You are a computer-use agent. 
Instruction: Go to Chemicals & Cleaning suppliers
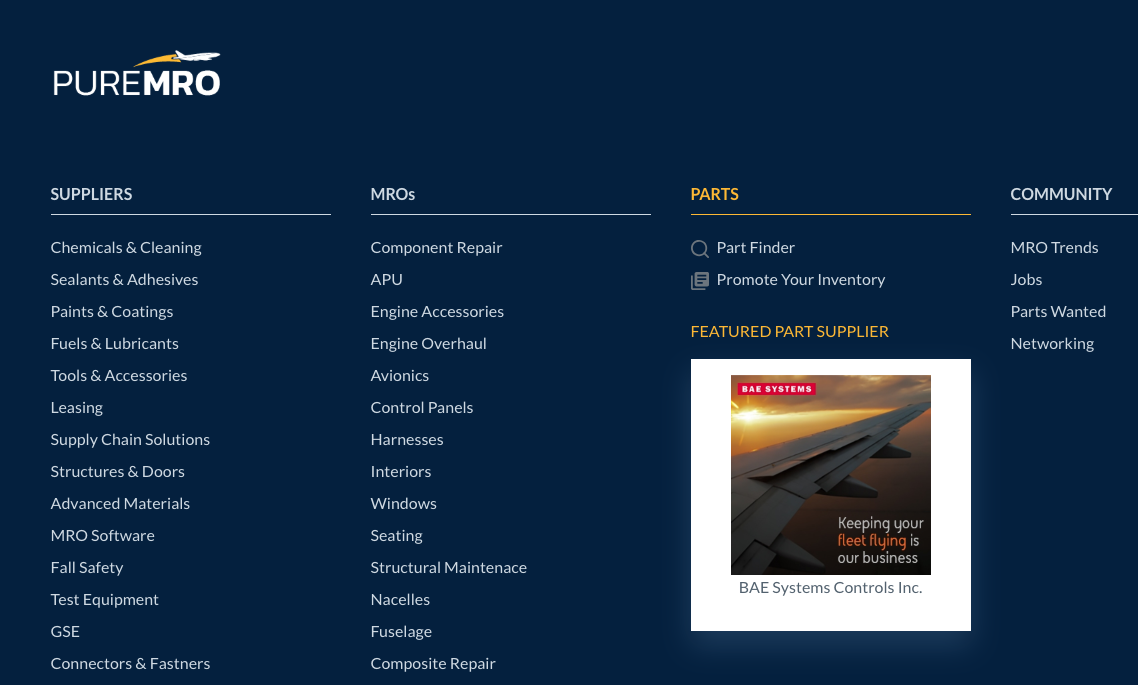point(126,248)
